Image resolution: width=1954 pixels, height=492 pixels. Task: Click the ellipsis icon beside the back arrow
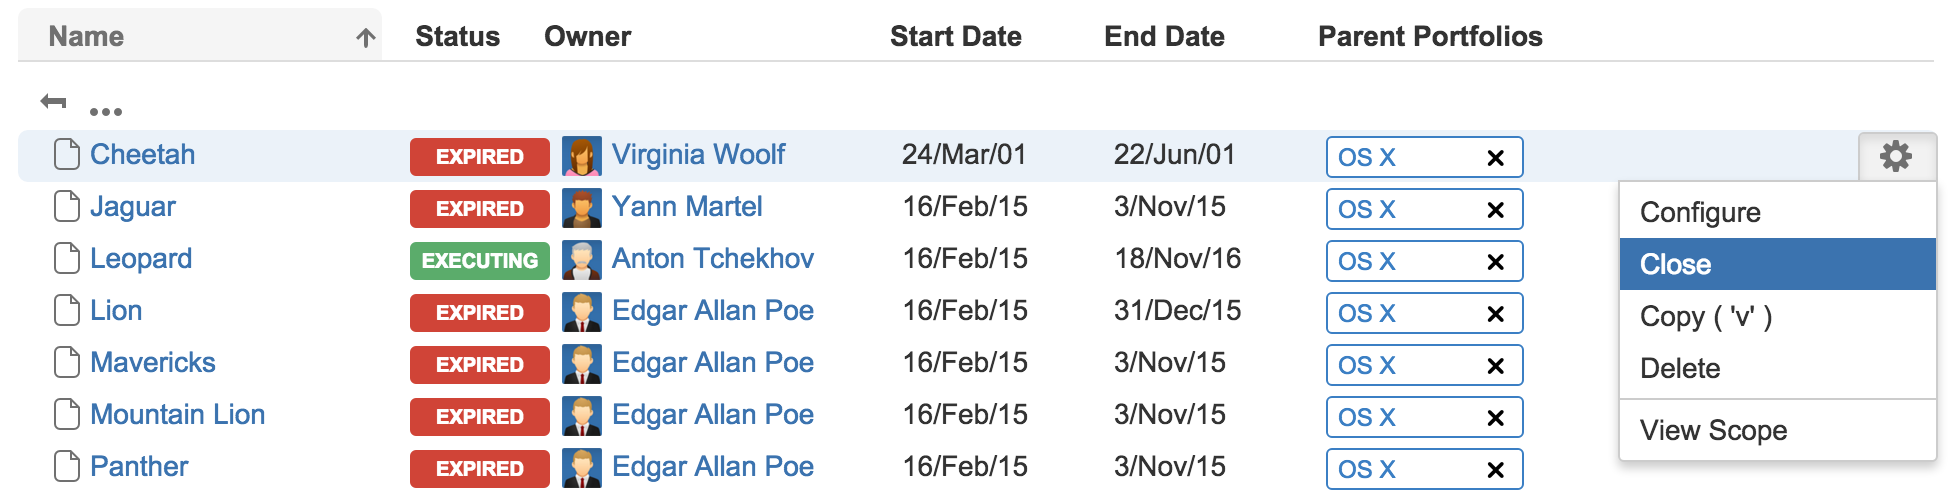[x=105, y=111]
